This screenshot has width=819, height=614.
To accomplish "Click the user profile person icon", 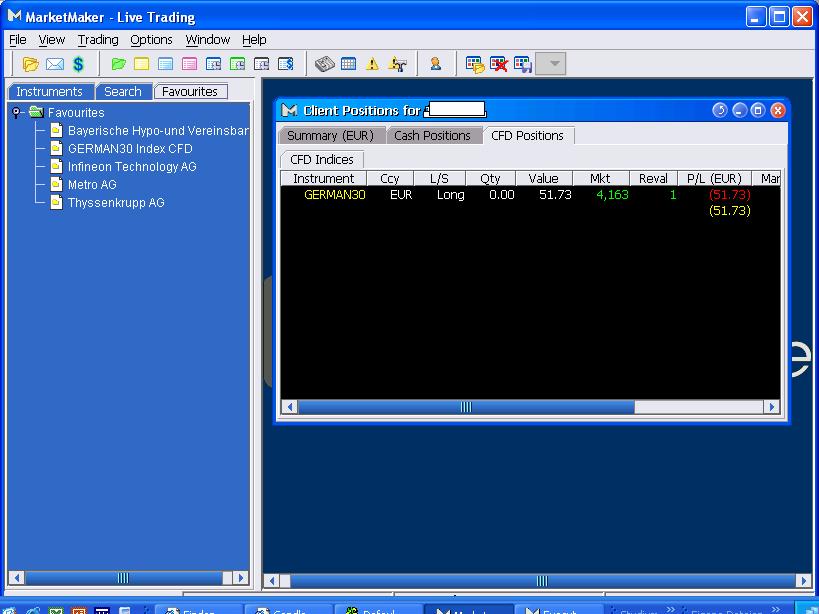I will pos(435,65).
